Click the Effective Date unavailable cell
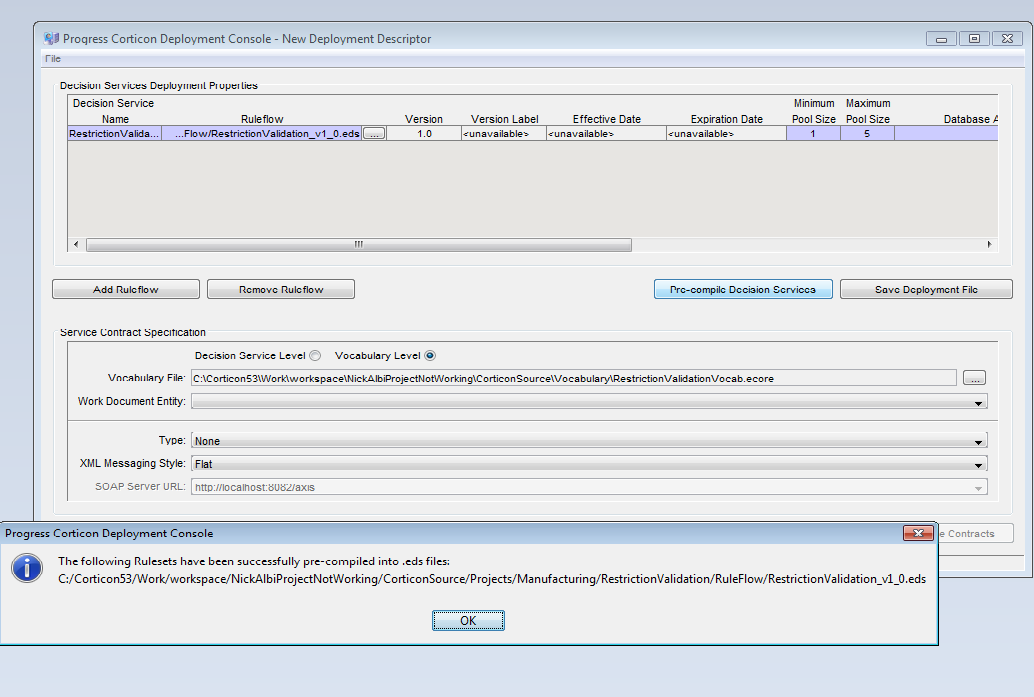 (606, 134)
